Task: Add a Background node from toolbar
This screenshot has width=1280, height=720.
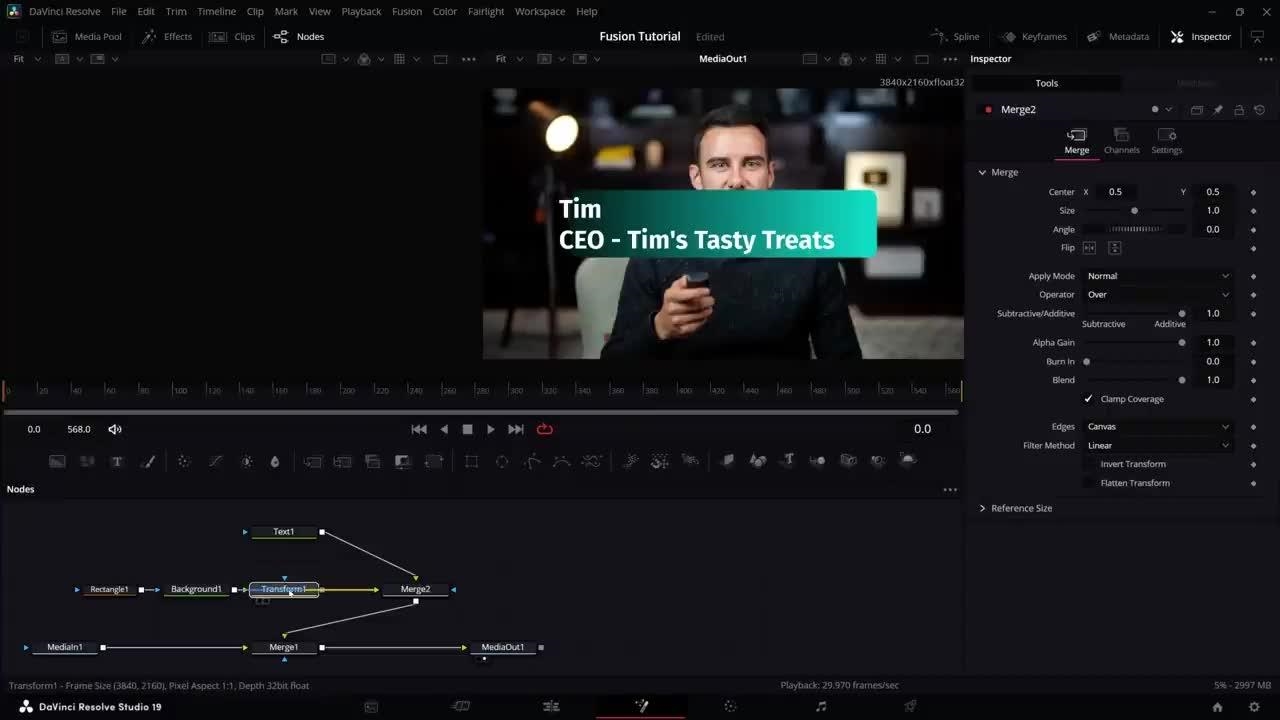Action: (57, 461)
